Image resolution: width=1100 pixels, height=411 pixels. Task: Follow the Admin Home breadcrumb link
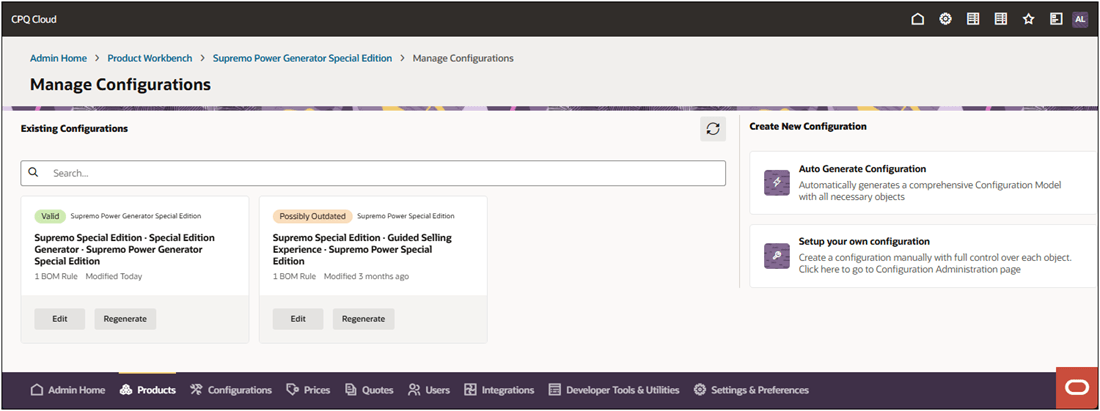coord(58,58)
